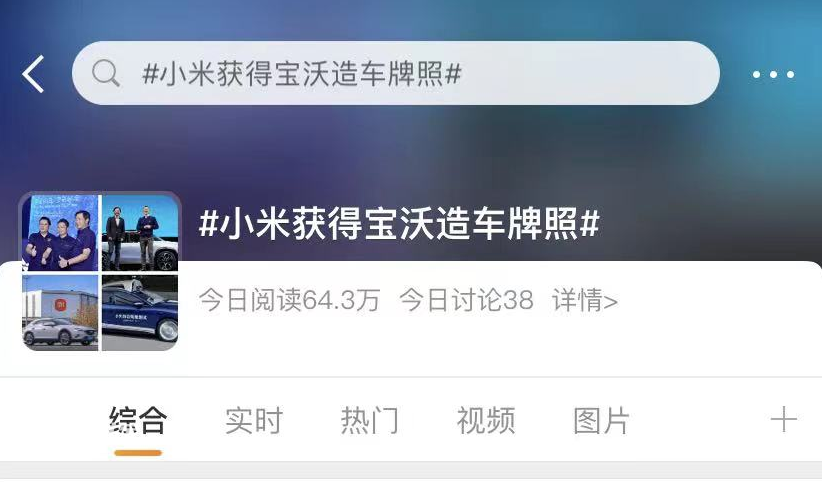Click the plus icon beside the tabs
The width and height of the screenshot is (822, 482).
coord(784,420)
